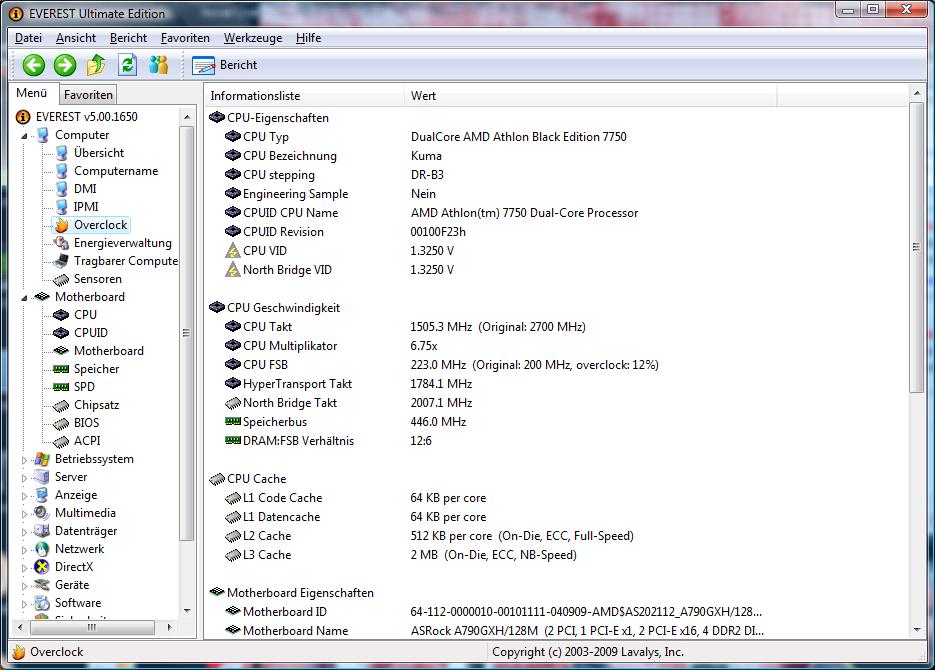Click the up-level folder arrow icon
Screen dimensions: 935x670
pyautogui.click(x=96, y=65)
